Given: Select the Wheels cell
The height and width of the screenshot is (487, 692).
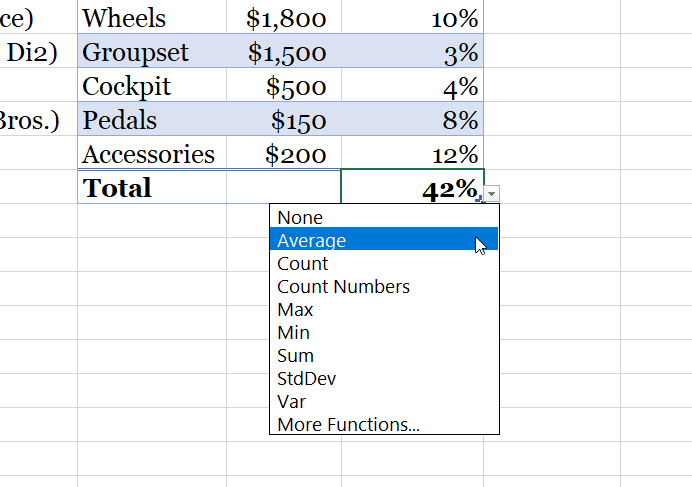Looking at the screenshot, I should tap(152, 17).
